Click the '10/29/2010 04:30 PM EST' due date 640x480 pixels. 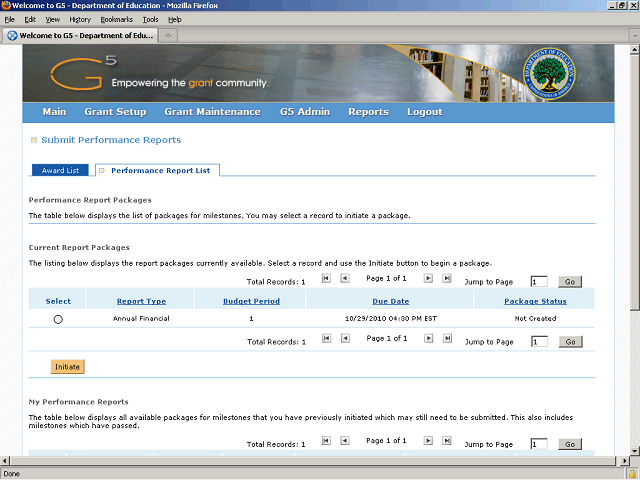coord(391,318)
